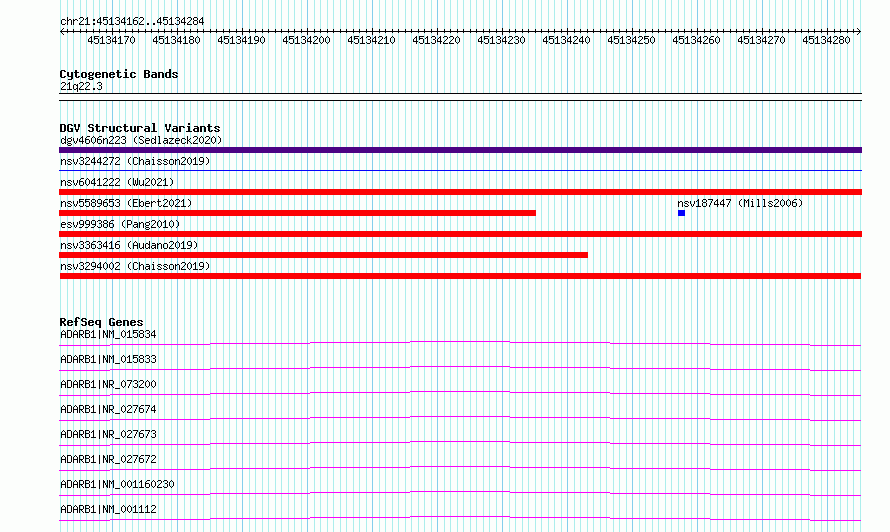The width and height of the screenshot is (890, 532).
Task: Click ruler position 45134210
Action: coord(371,40)
